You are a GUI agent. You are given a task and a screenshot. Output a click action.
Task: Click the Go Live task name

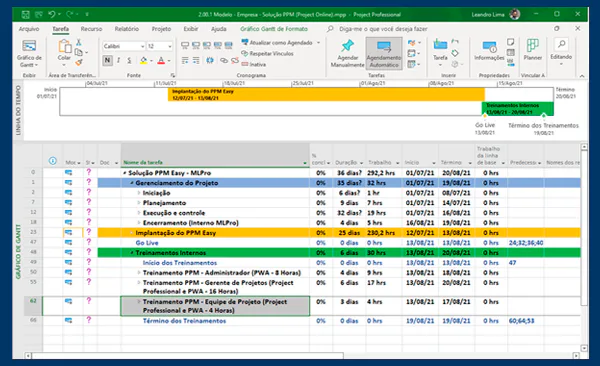click(147, 243)
